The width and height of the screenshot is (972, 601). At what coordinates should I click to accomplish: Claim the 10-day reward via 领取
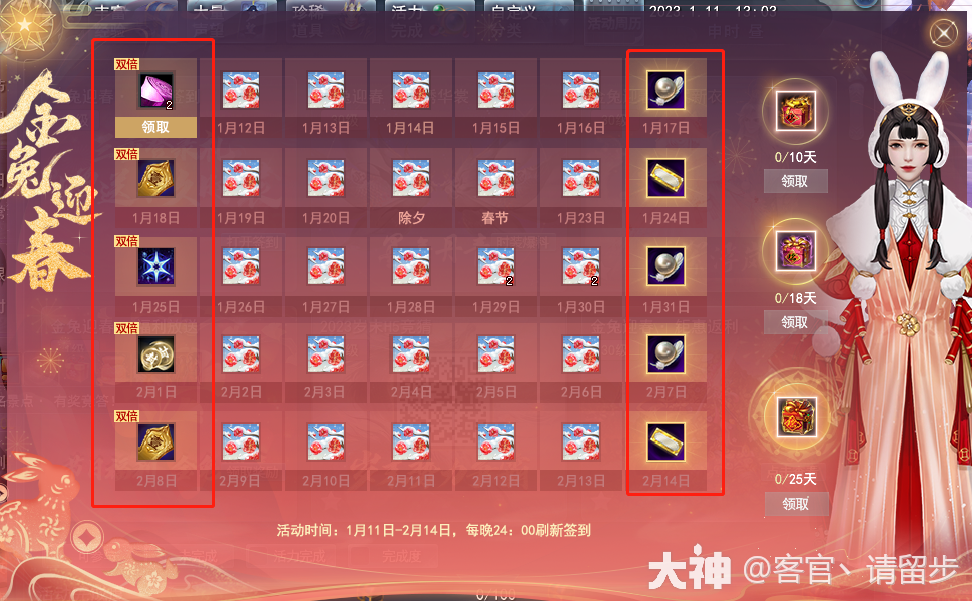point(795,182)
